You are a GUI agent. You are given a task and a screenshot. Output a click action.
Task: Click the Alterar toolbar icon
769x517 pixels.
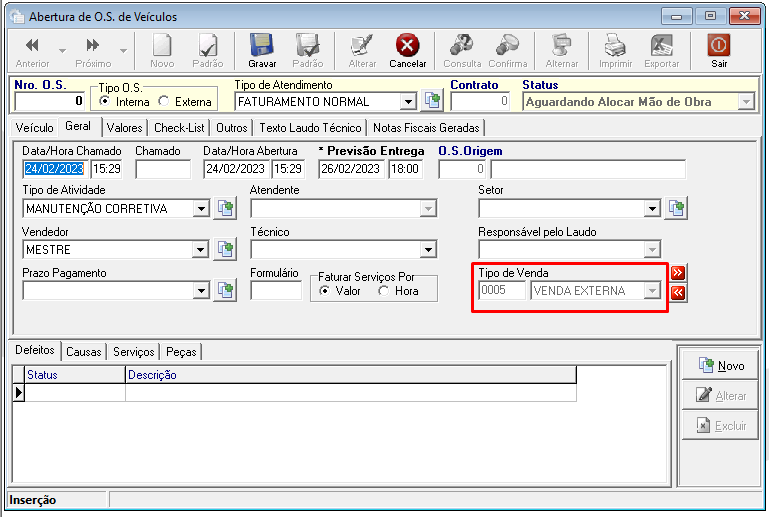click(362, 51)
